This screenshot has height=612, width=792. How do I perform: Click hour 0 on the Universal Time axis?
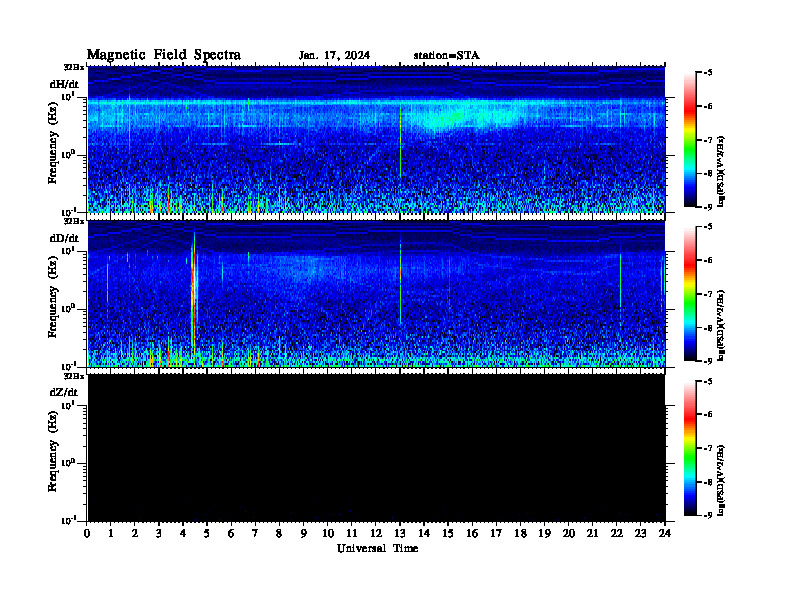click(x=87, y=533)
